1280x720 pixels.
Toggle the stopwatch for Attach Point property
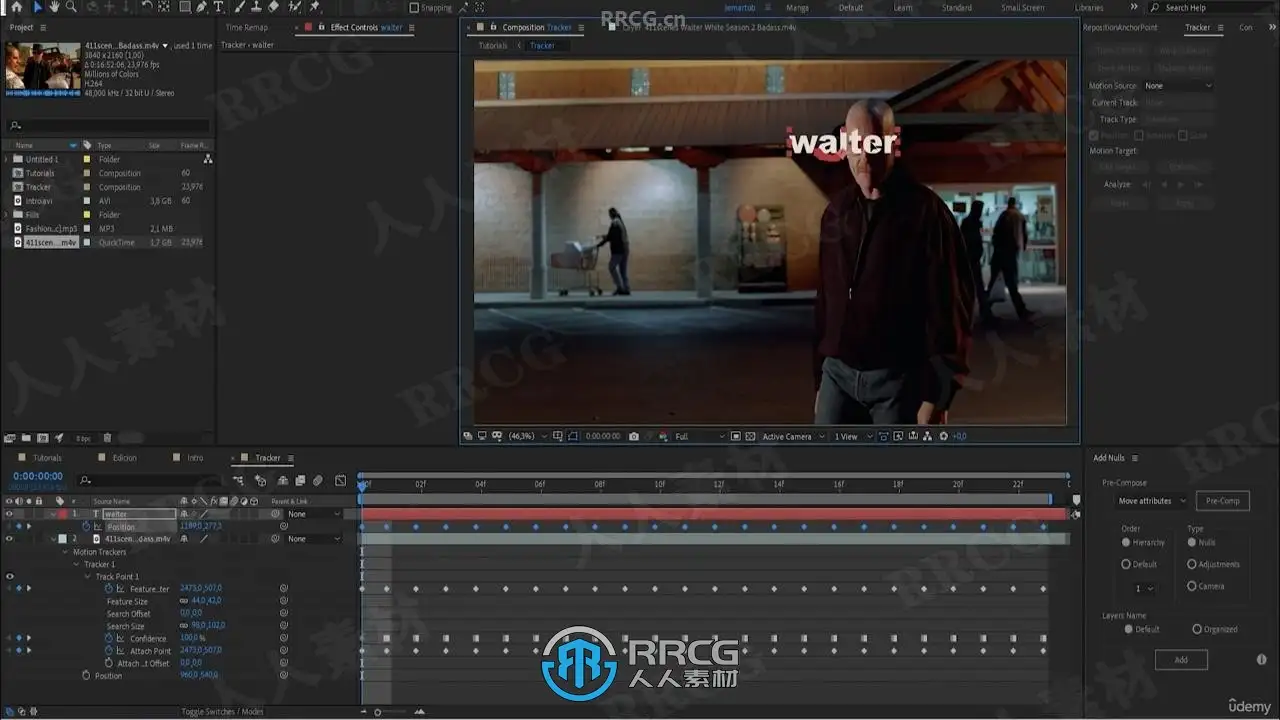[x=109, y=650]
